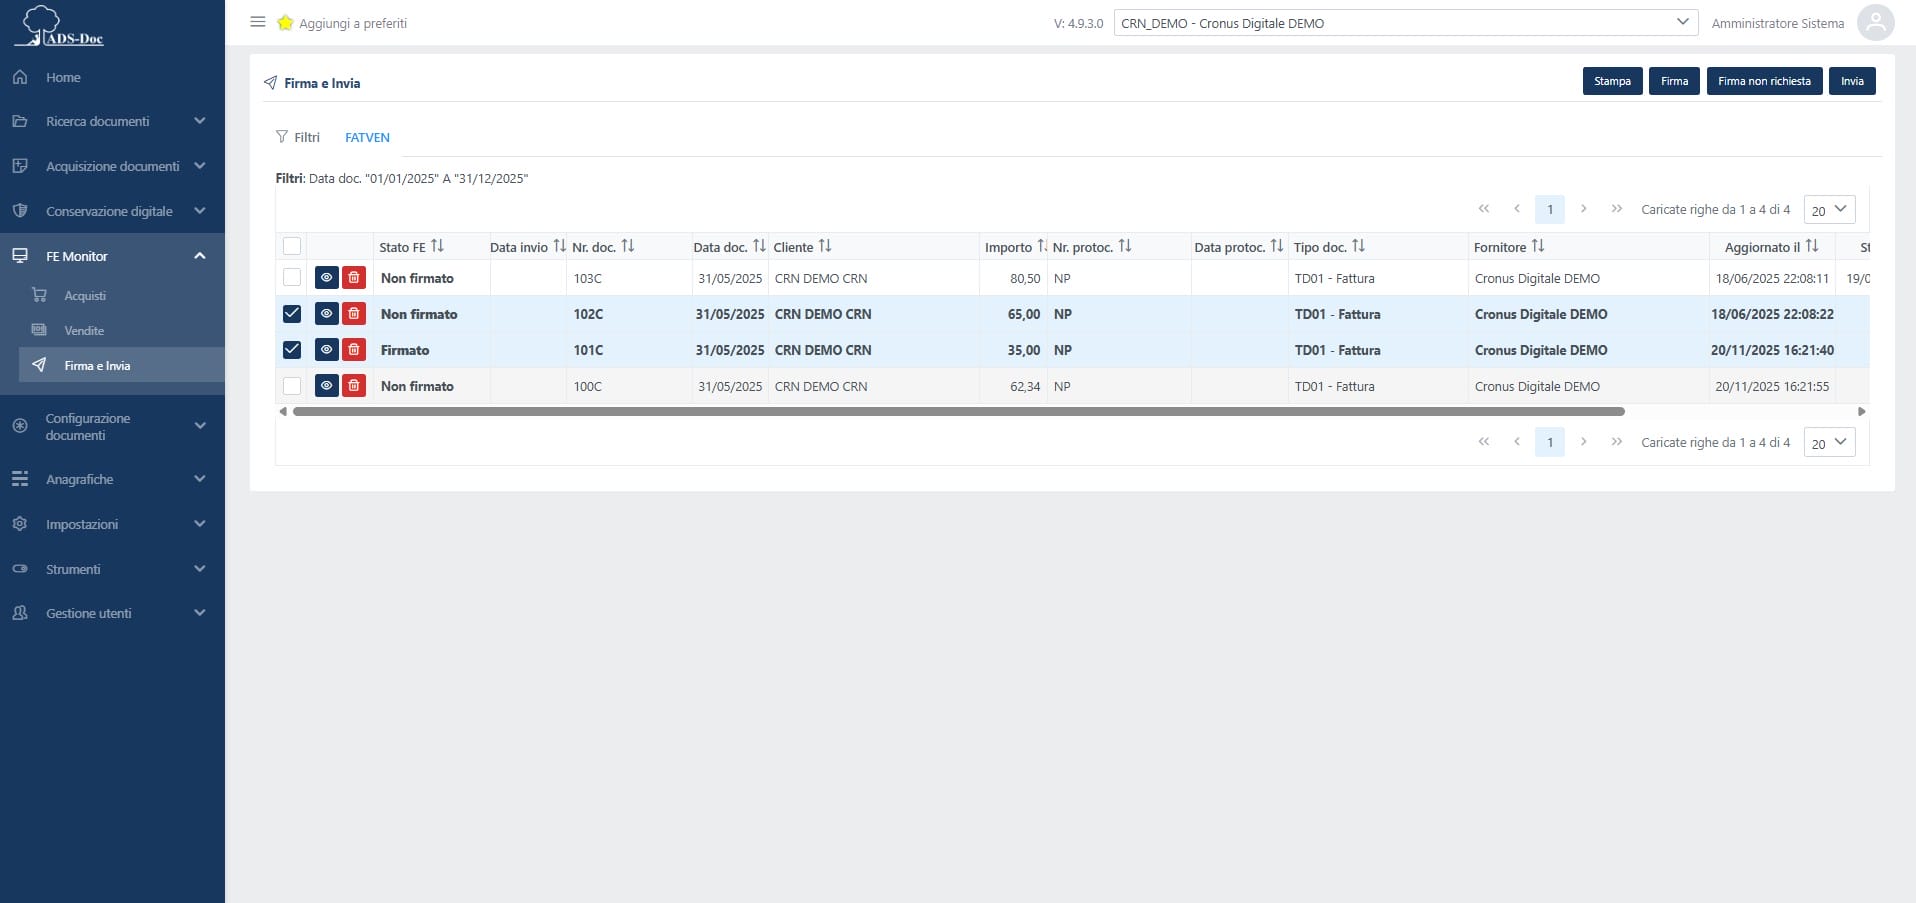View document 101C with eye icon
Viewport: 1916px width, 903px height.
point(326,350)
